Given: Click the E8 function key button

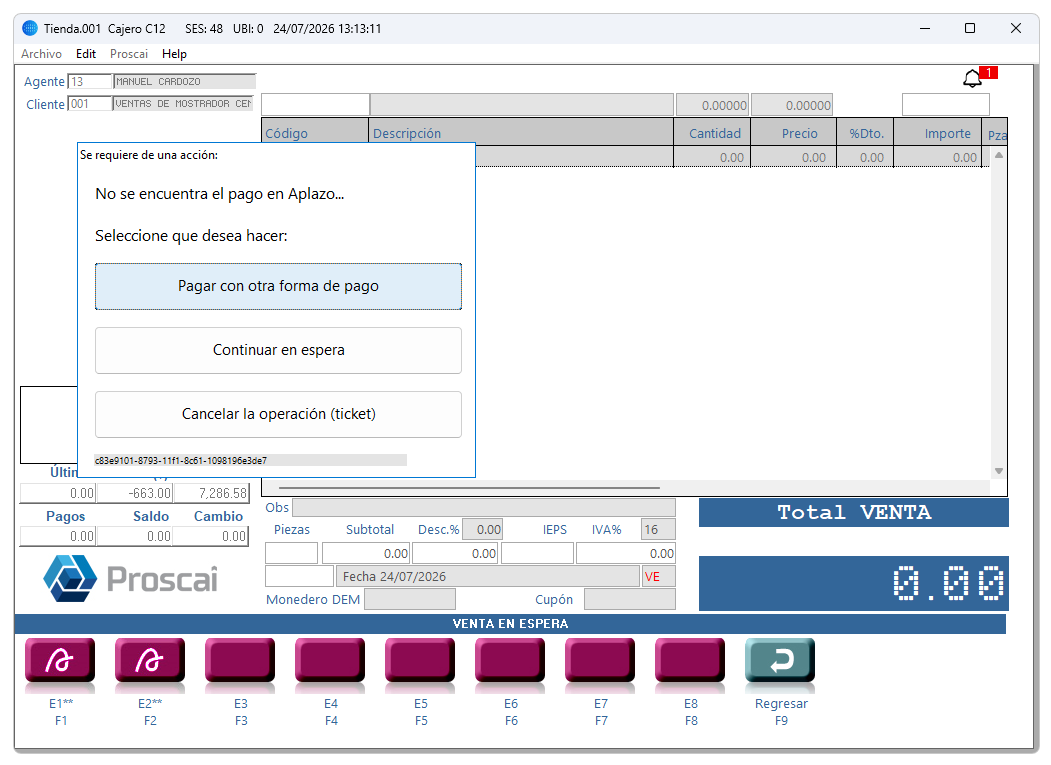Looking at the screenshot, I should click(x=690, y=660).
